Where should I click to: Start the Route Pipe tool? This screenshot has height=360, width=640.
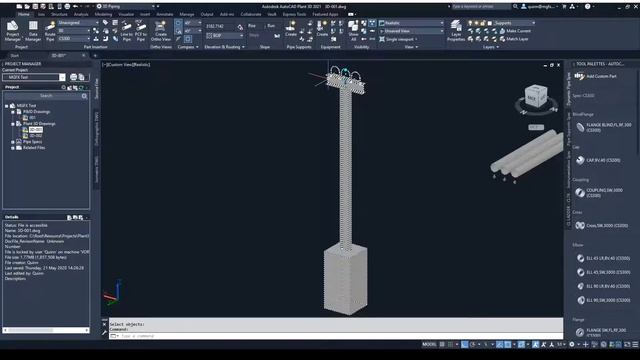click(50, 31)
